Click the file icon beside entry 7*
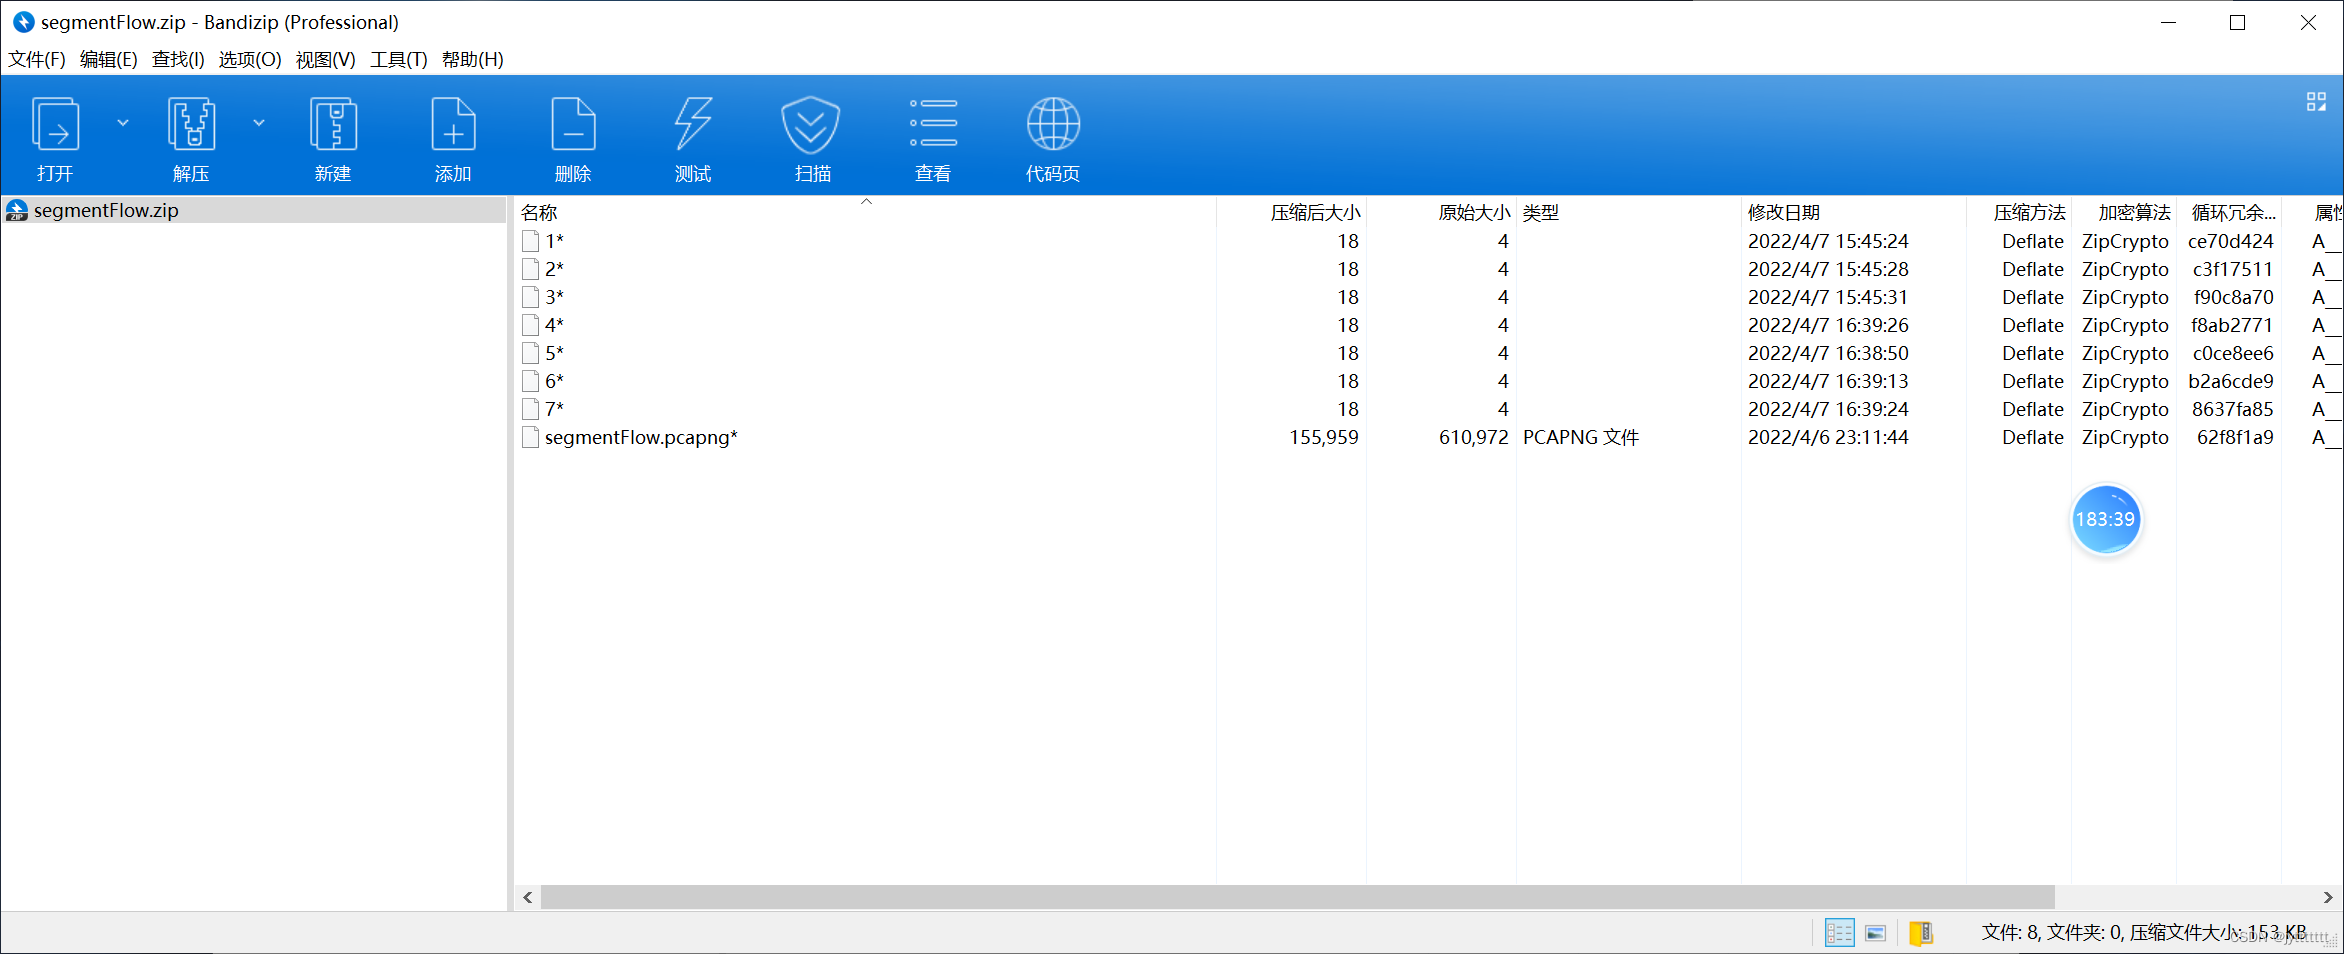2344x954 pixels. (531, 409)
